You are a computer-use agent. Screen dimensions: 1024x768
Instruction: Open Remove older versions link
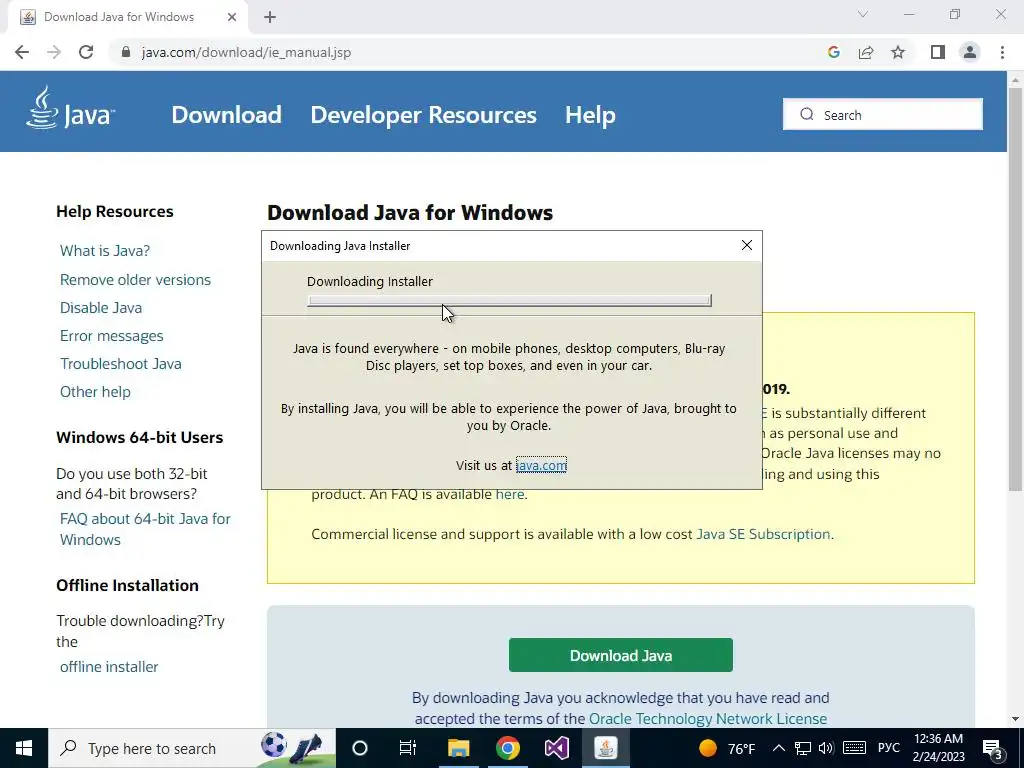(x=135, y=280)
